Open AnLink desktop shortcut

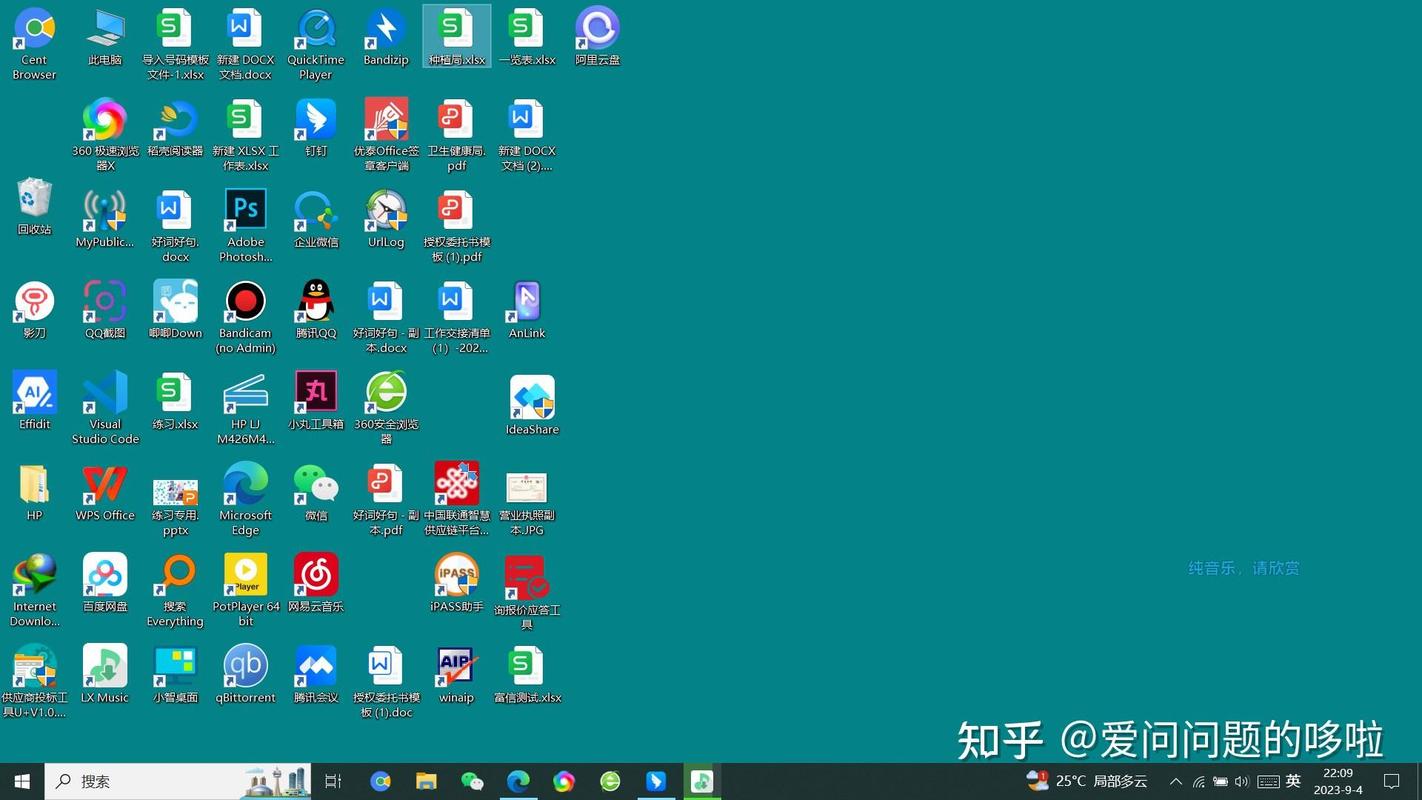tap(527, 302)
